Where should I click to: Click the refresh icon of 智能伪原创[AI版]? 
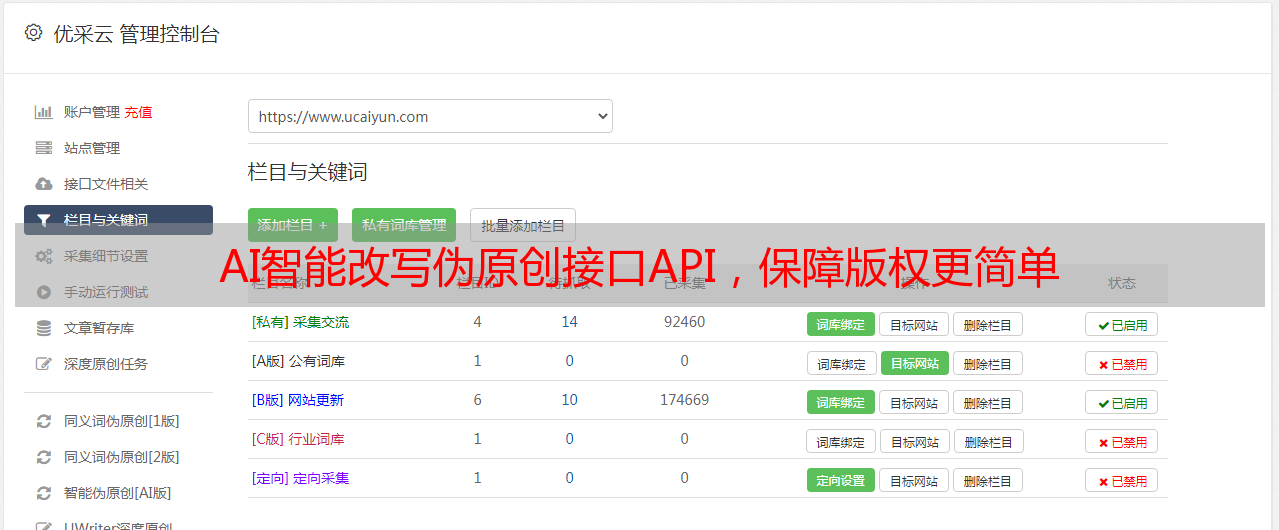point(43,493)
